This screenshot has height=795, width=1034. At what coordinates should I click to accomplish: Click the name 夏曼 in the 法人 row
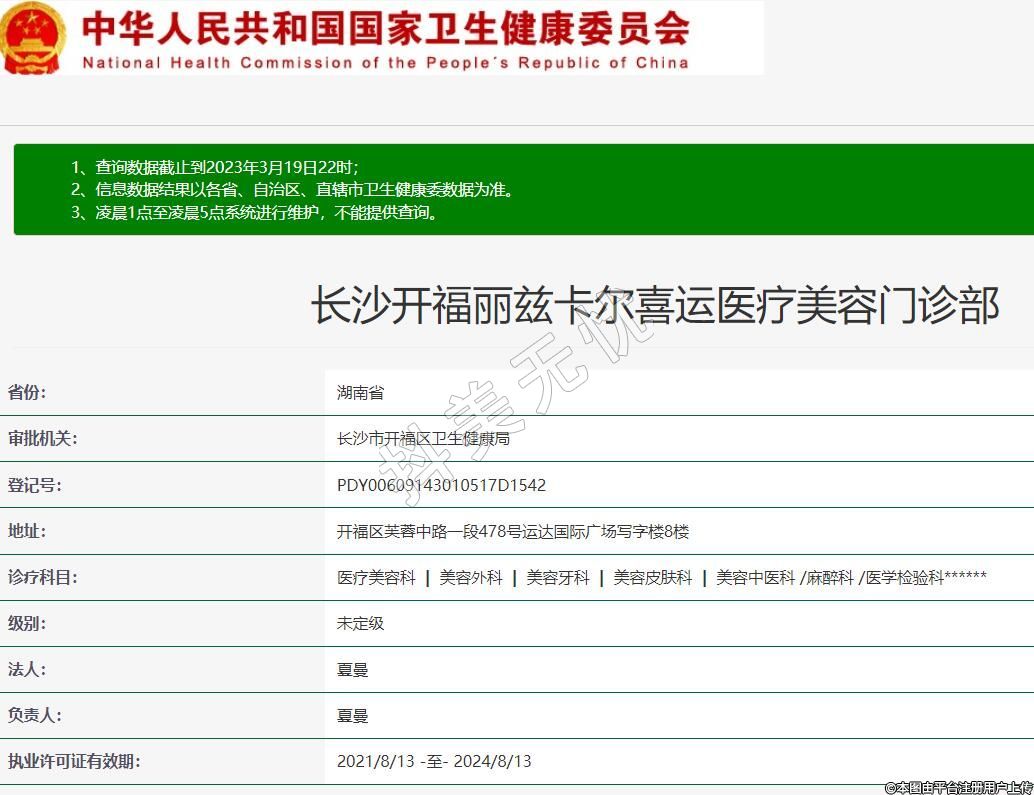(x=352, y=669)
